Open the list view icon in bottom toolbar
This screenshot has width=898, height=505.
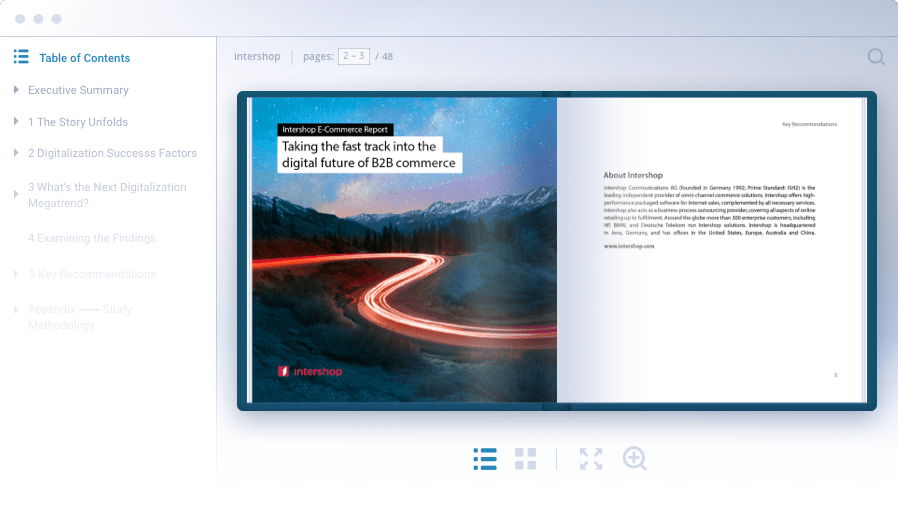tap(485, 459)
